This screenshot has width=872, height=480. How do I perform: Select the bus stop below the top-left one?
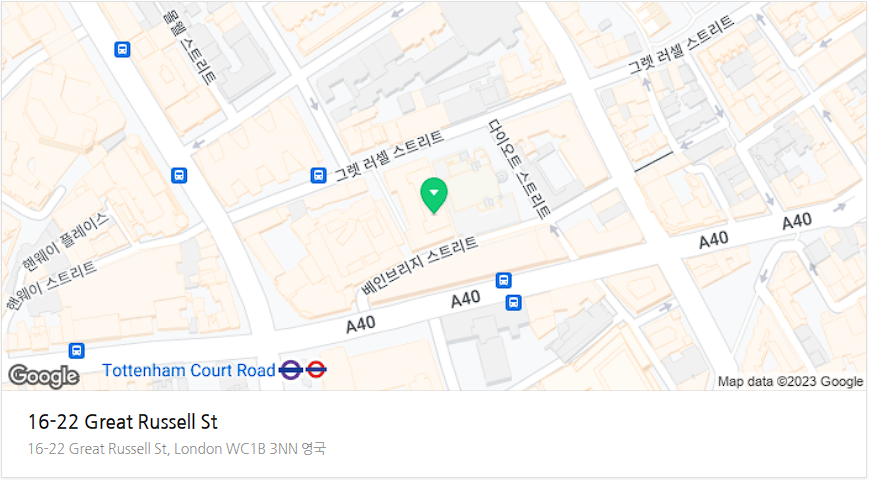pos(179,176)
